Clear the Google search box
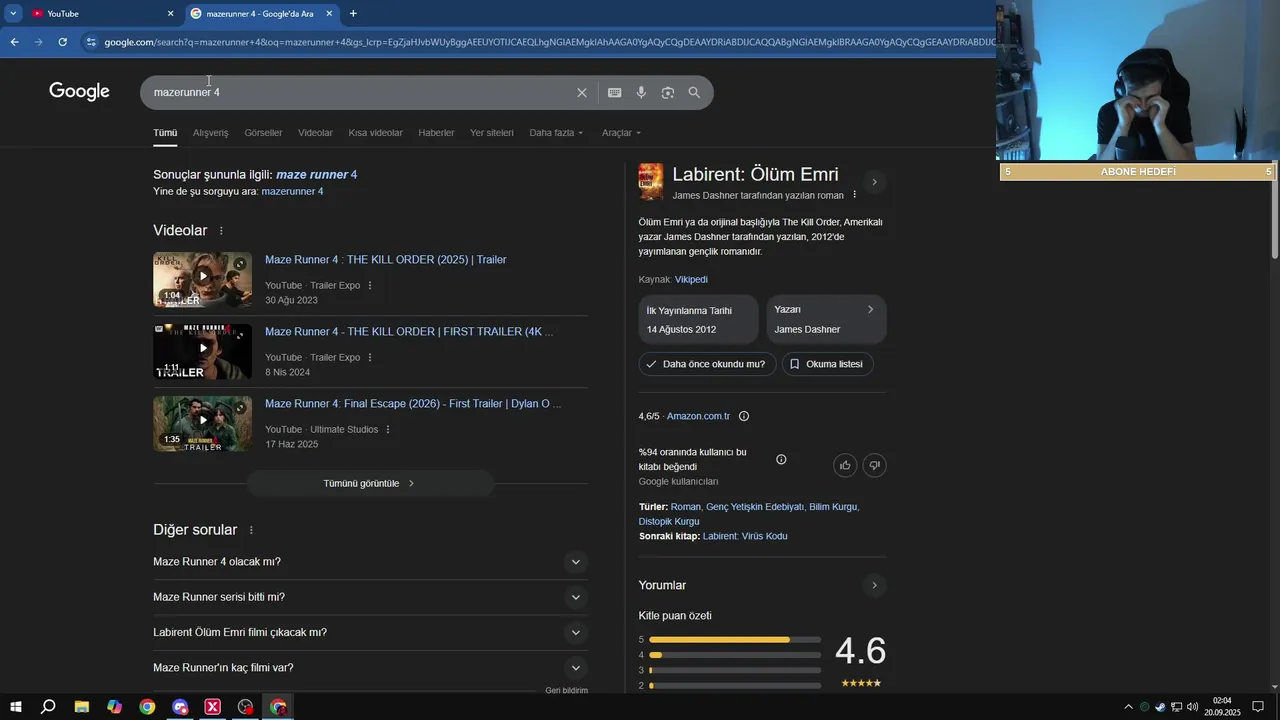This screenshot has width=1280, height=720. [x=582, y=92]
